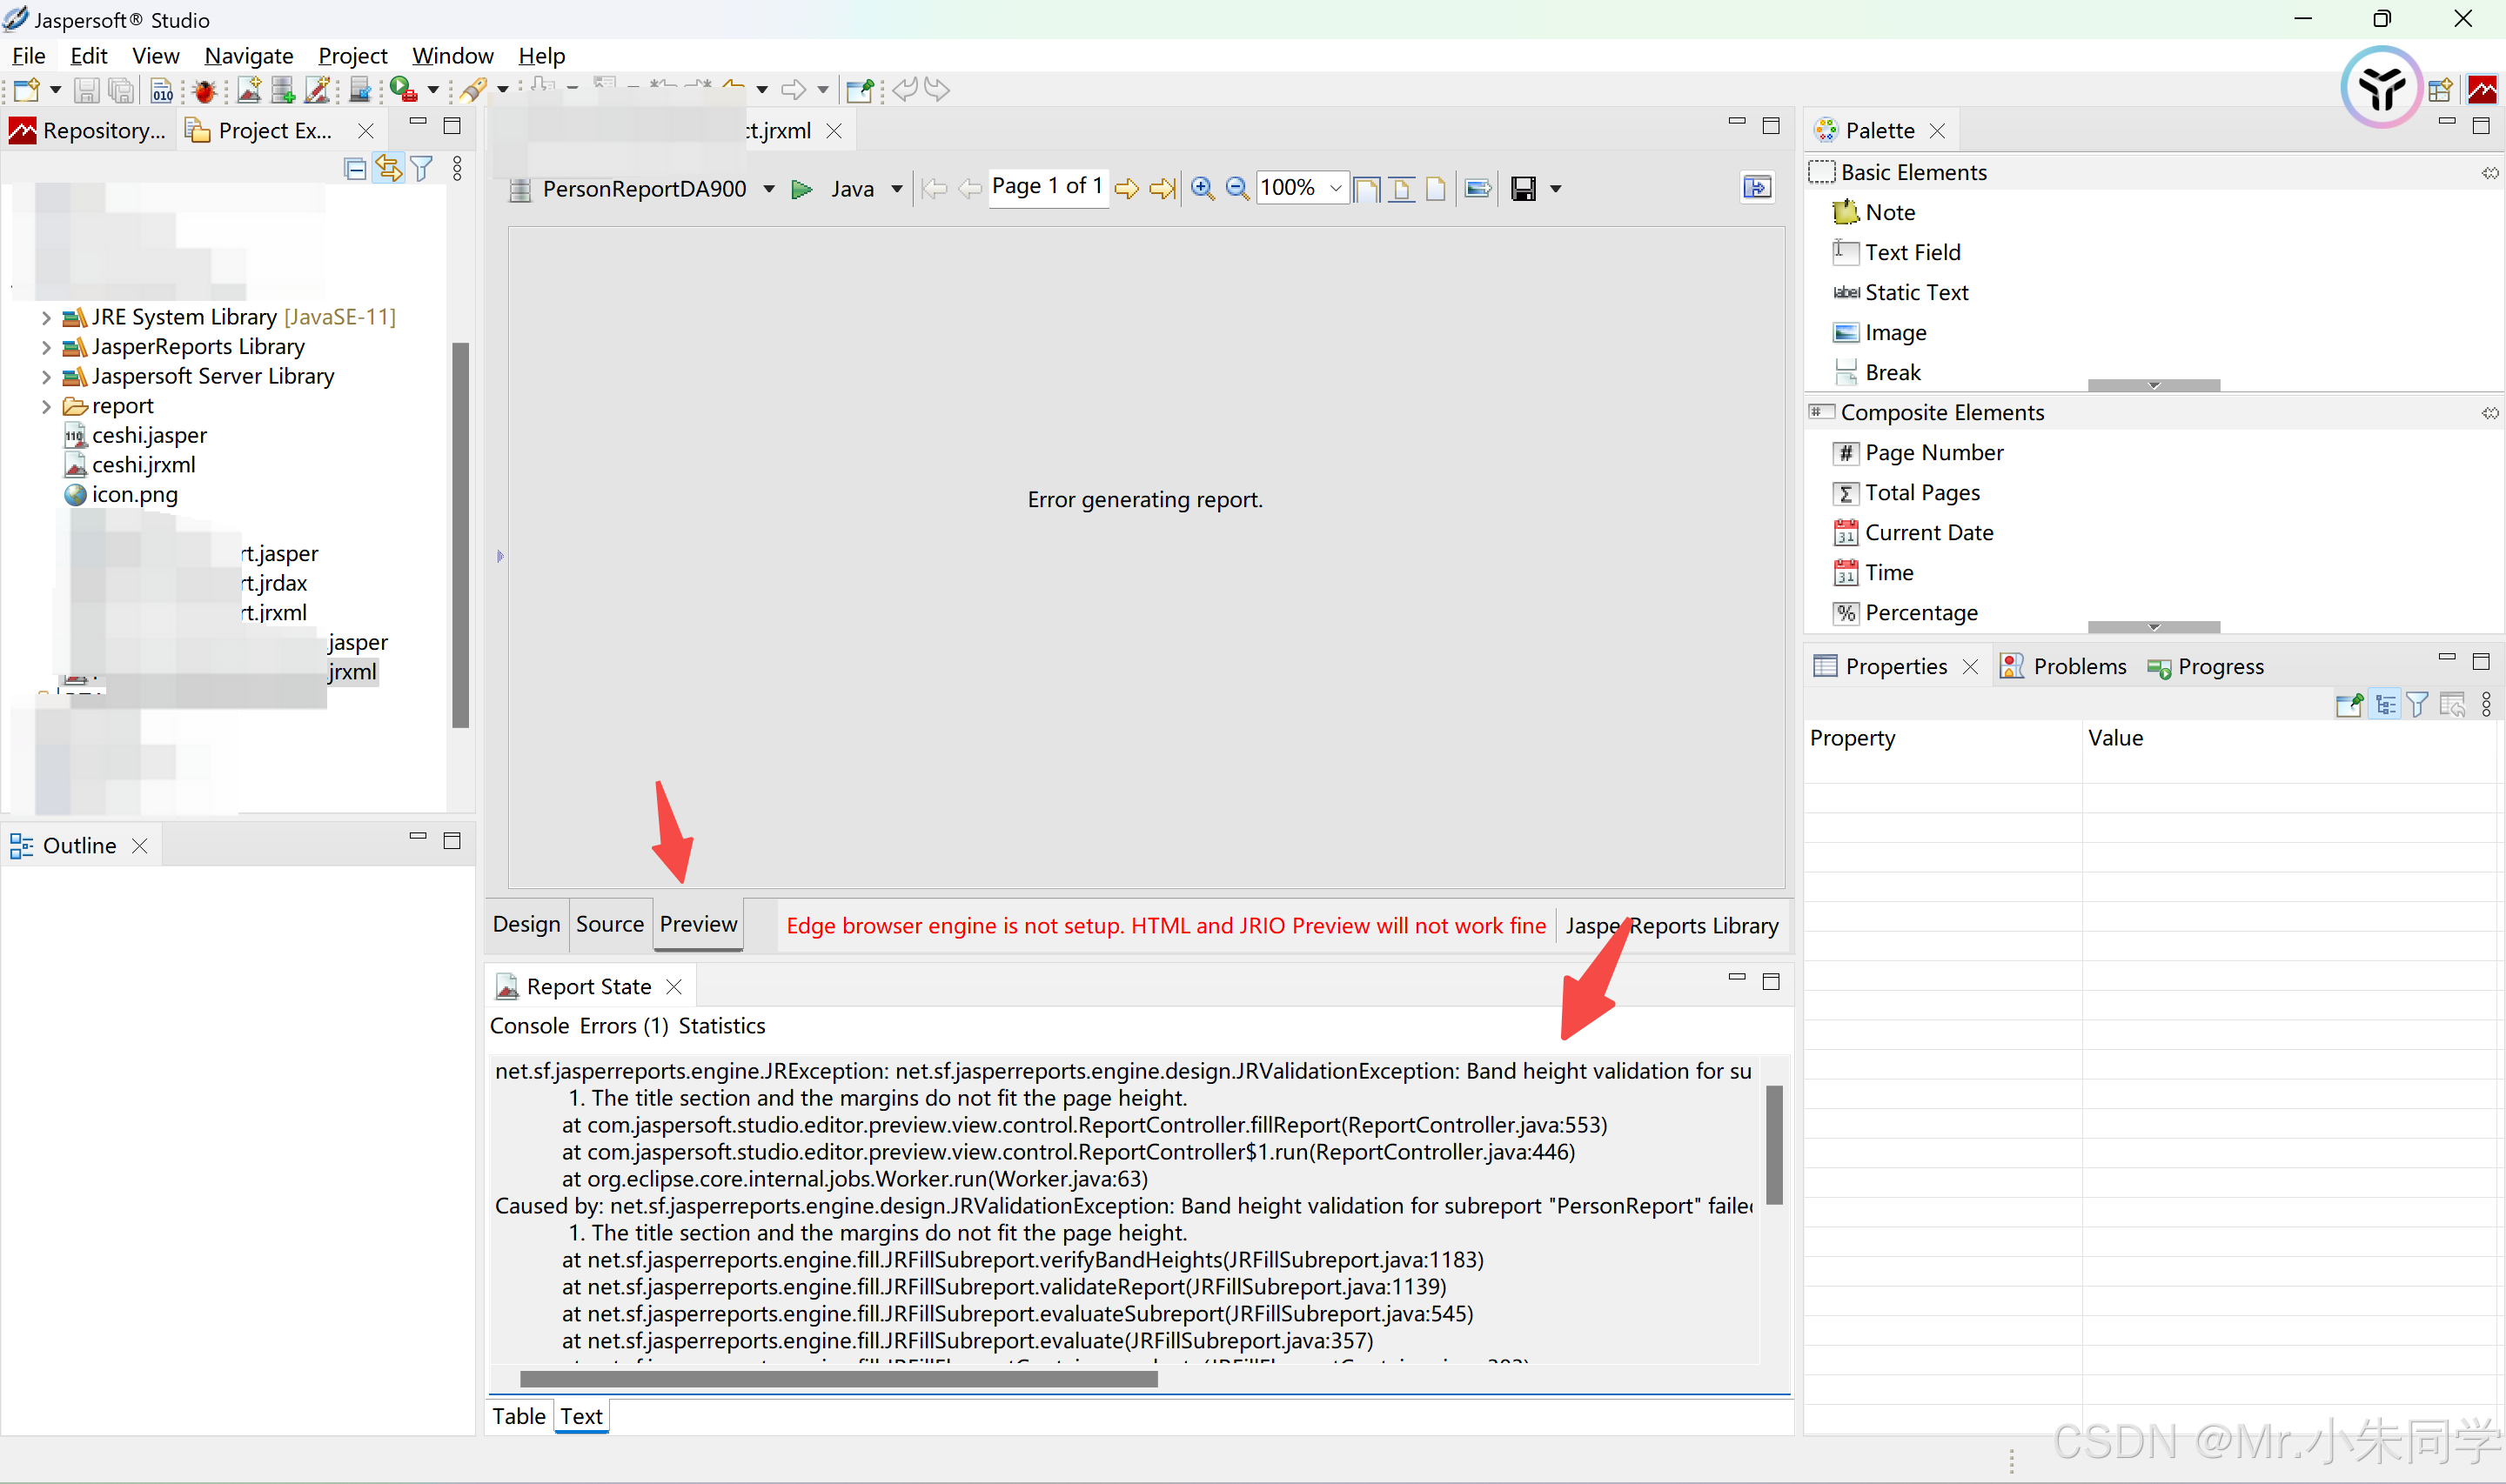Switch to the Text view below the error log

581,1415
